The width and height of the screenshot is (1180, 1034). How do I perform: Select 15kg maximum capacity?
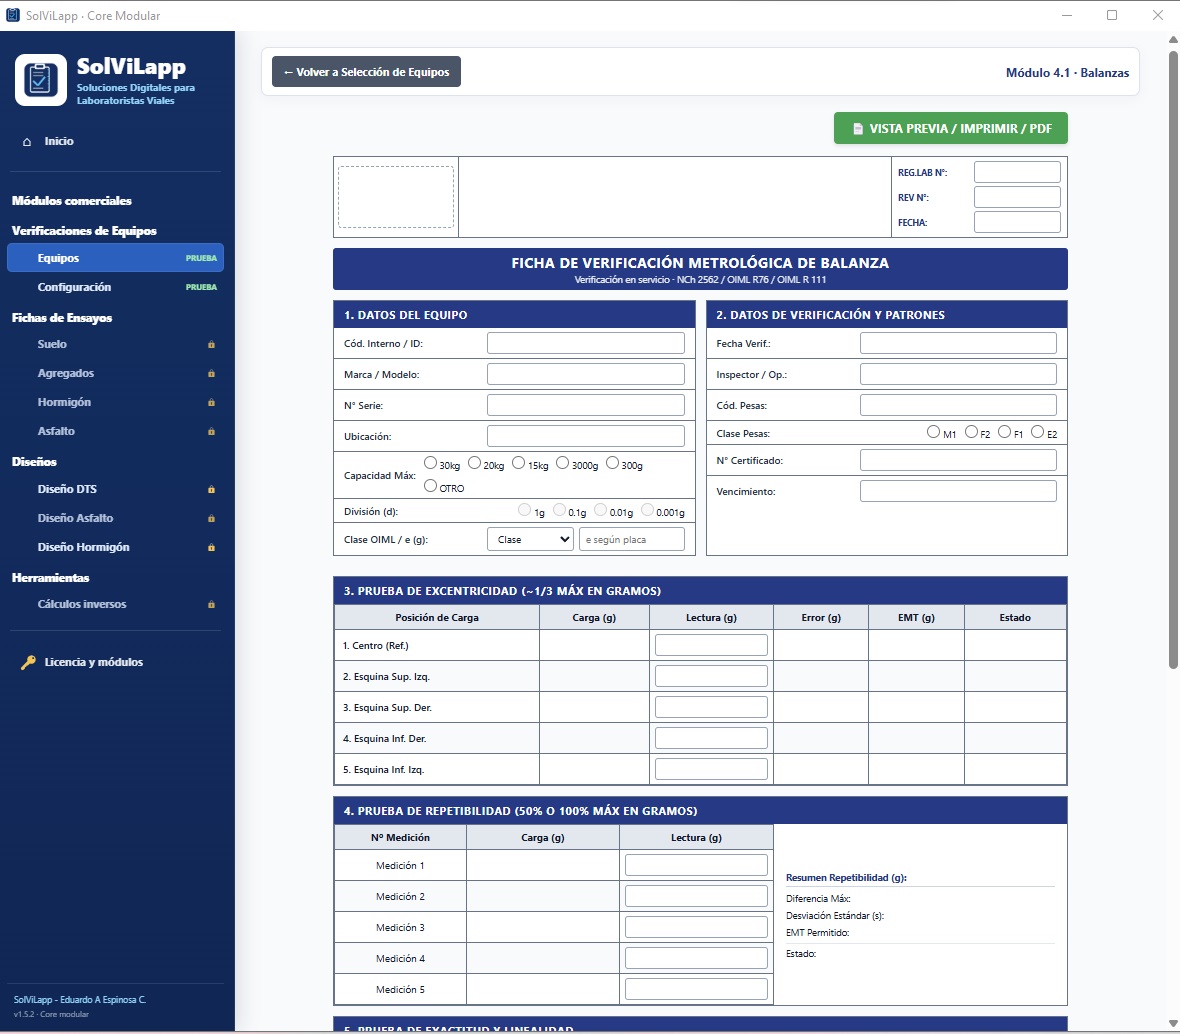click(519, 463)
